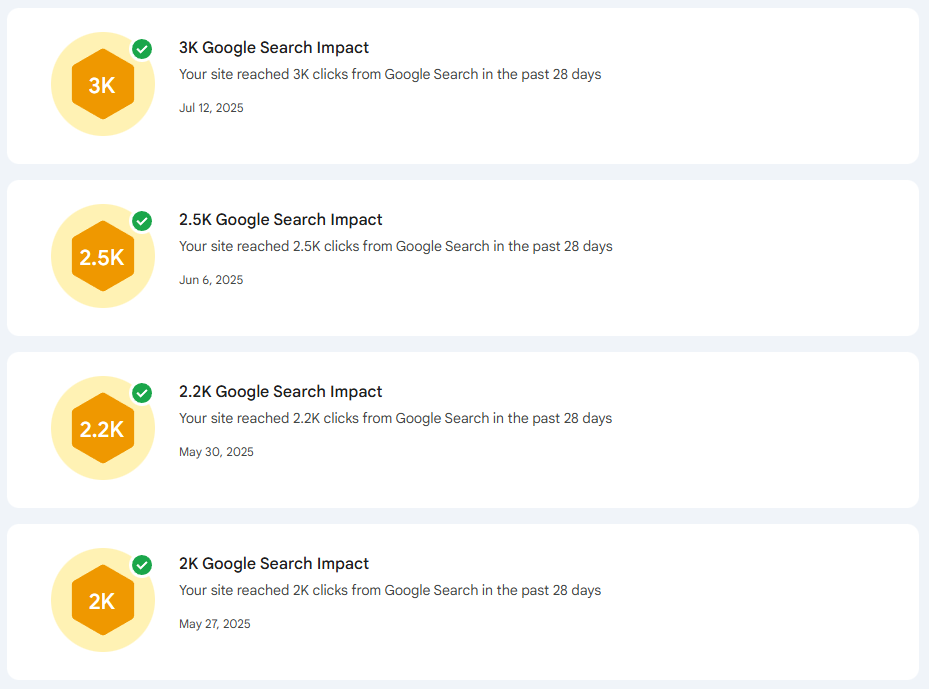Click the 3K hexagonal achievement badge icon

click(x=102, y=83)
